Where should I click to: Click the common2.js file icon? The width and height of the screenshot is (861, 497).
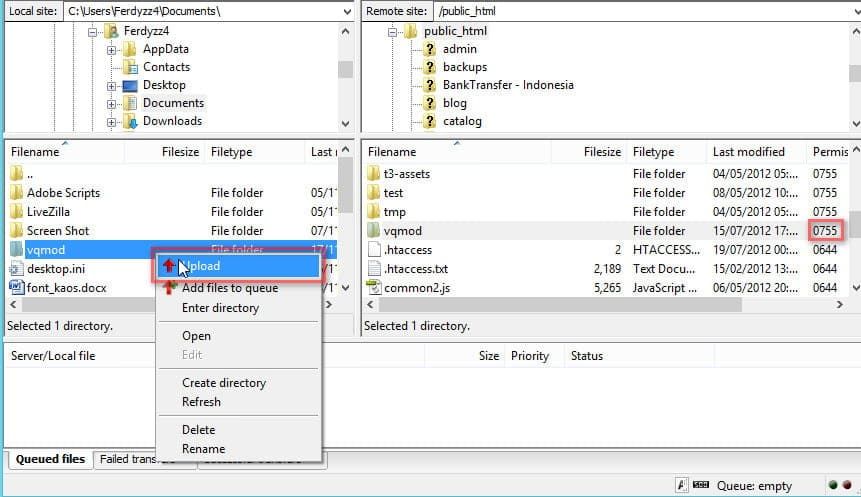(374, 288)
